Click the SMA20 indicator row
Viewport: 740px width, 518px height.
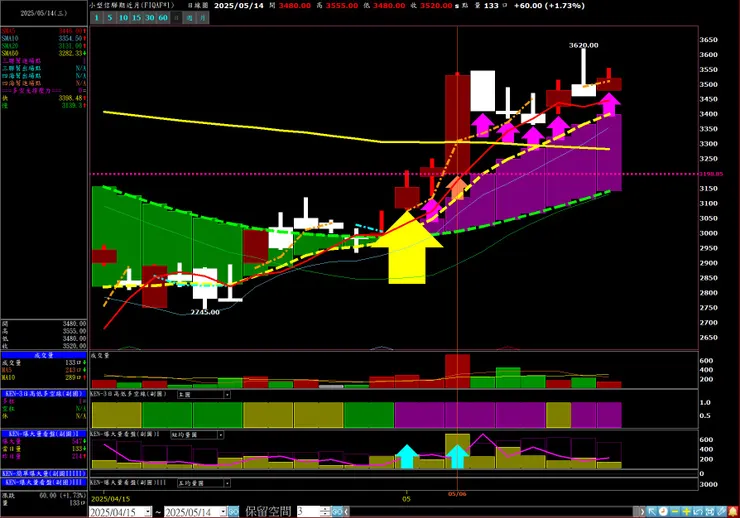click(x=44, y=46)
